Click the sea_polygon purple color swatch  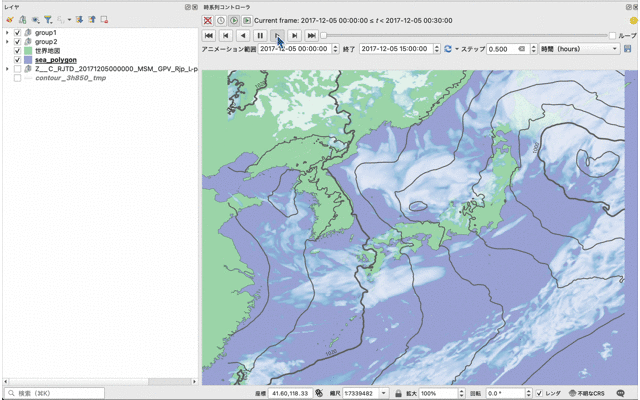(x=28, y=60)
